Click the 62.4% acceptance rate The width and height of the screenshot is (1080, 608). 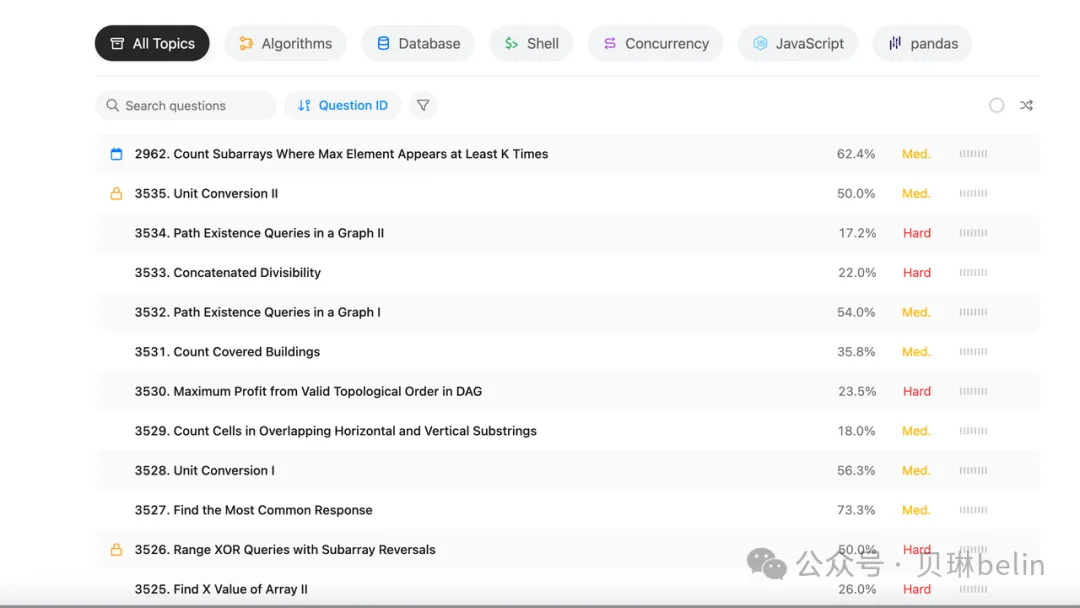(x=856, y=154)
